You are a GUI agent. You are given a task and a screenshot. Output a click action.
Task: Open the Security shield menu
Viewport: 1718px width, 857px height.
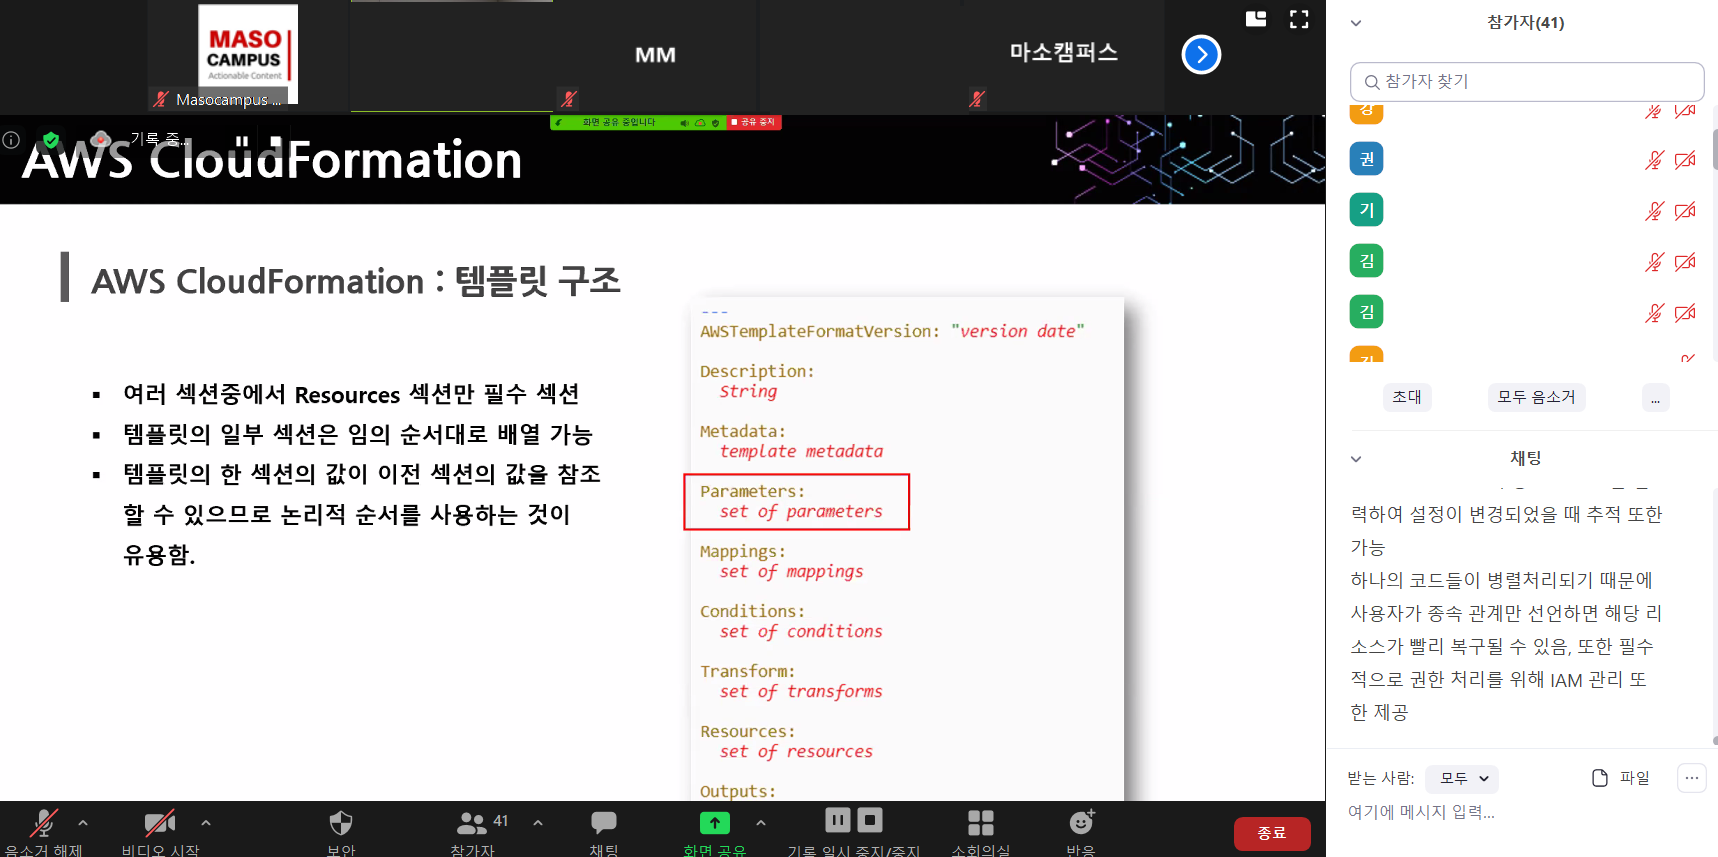pyautogui.click(x=341, y=824)
